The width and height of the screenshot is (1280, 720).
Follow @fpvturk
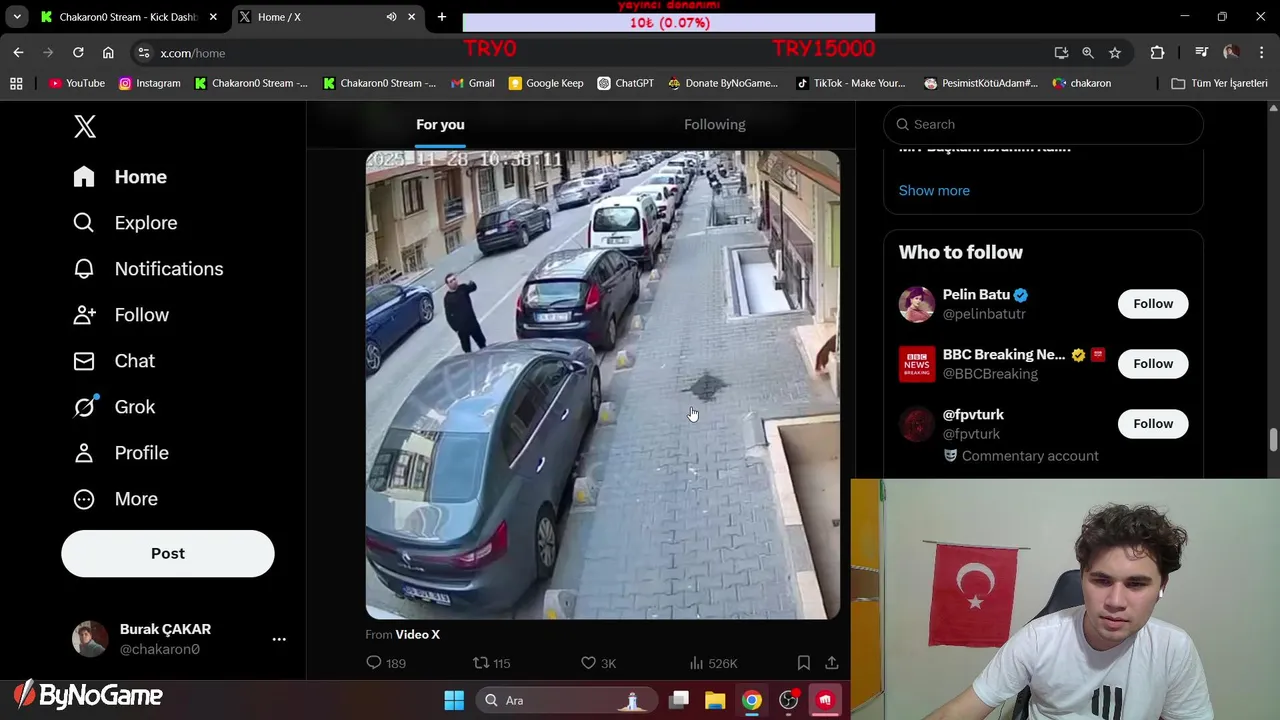[1153, 424]
